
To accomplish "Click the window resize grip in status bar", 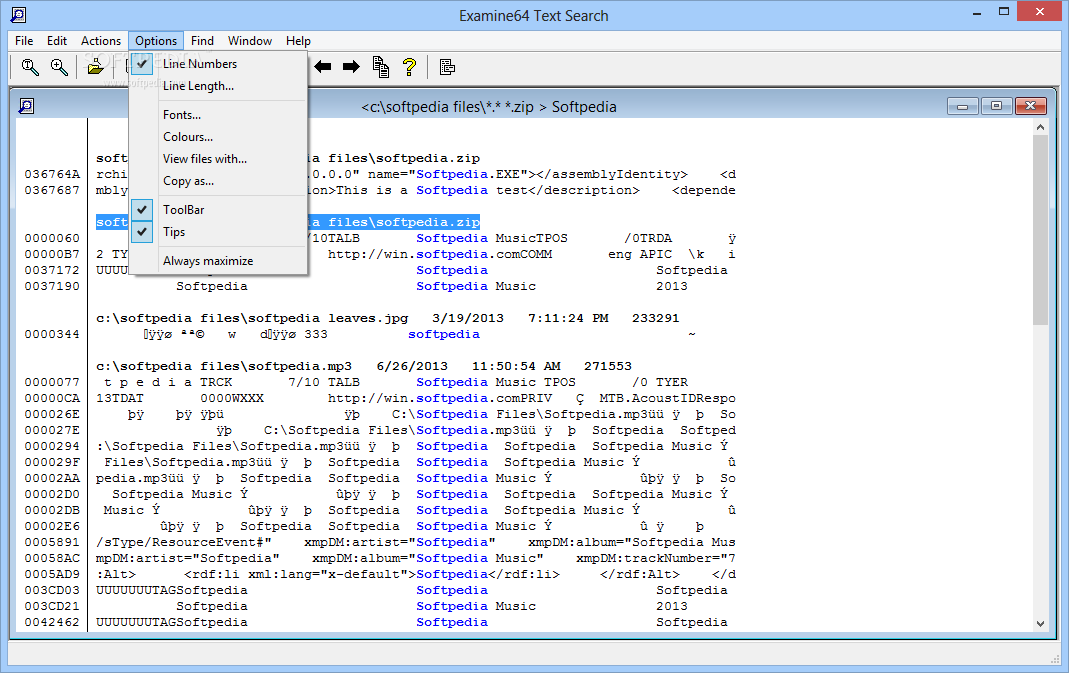I will (1055, 659).
